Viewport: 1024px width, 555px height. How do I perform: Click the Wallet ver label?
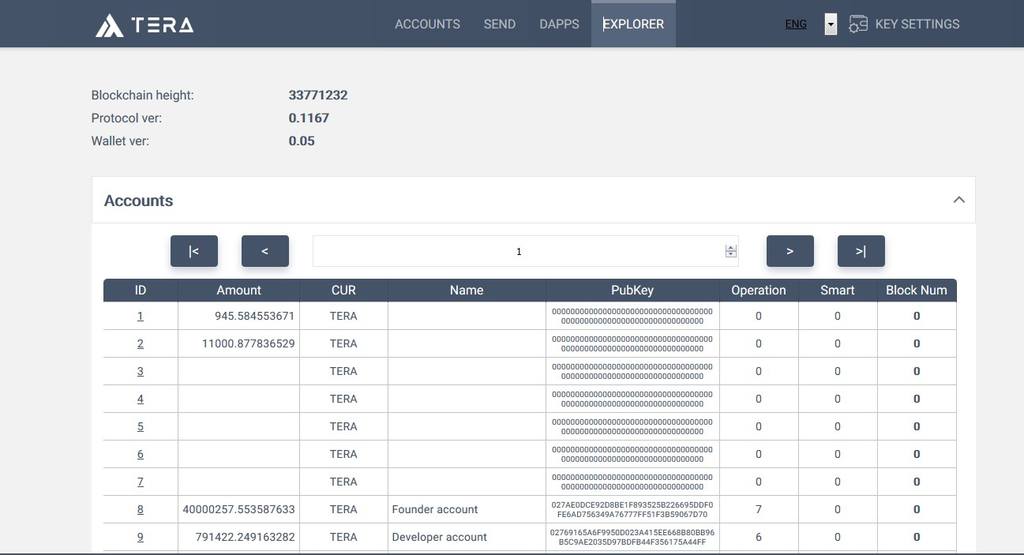click(120, 141)
